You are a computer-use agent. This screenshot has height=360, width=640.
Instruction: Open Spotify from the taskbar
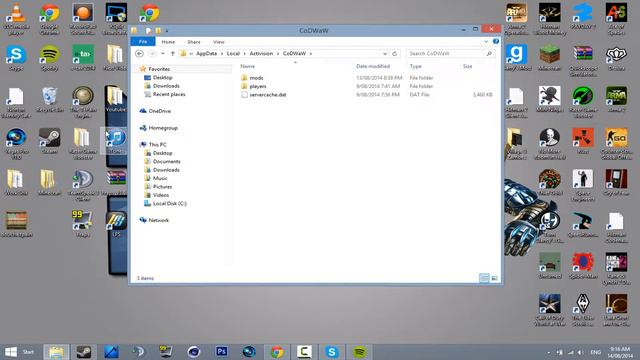360,351
